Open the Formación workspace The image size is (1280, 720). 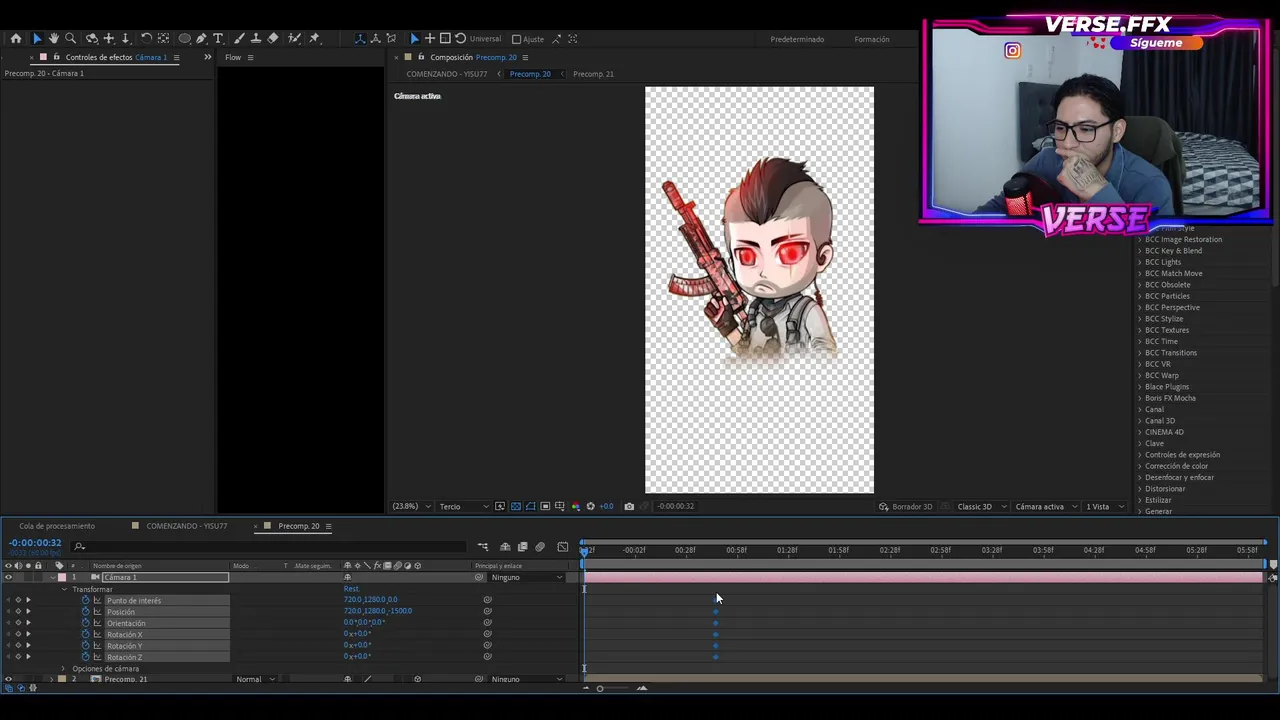[x=872, y=40]
